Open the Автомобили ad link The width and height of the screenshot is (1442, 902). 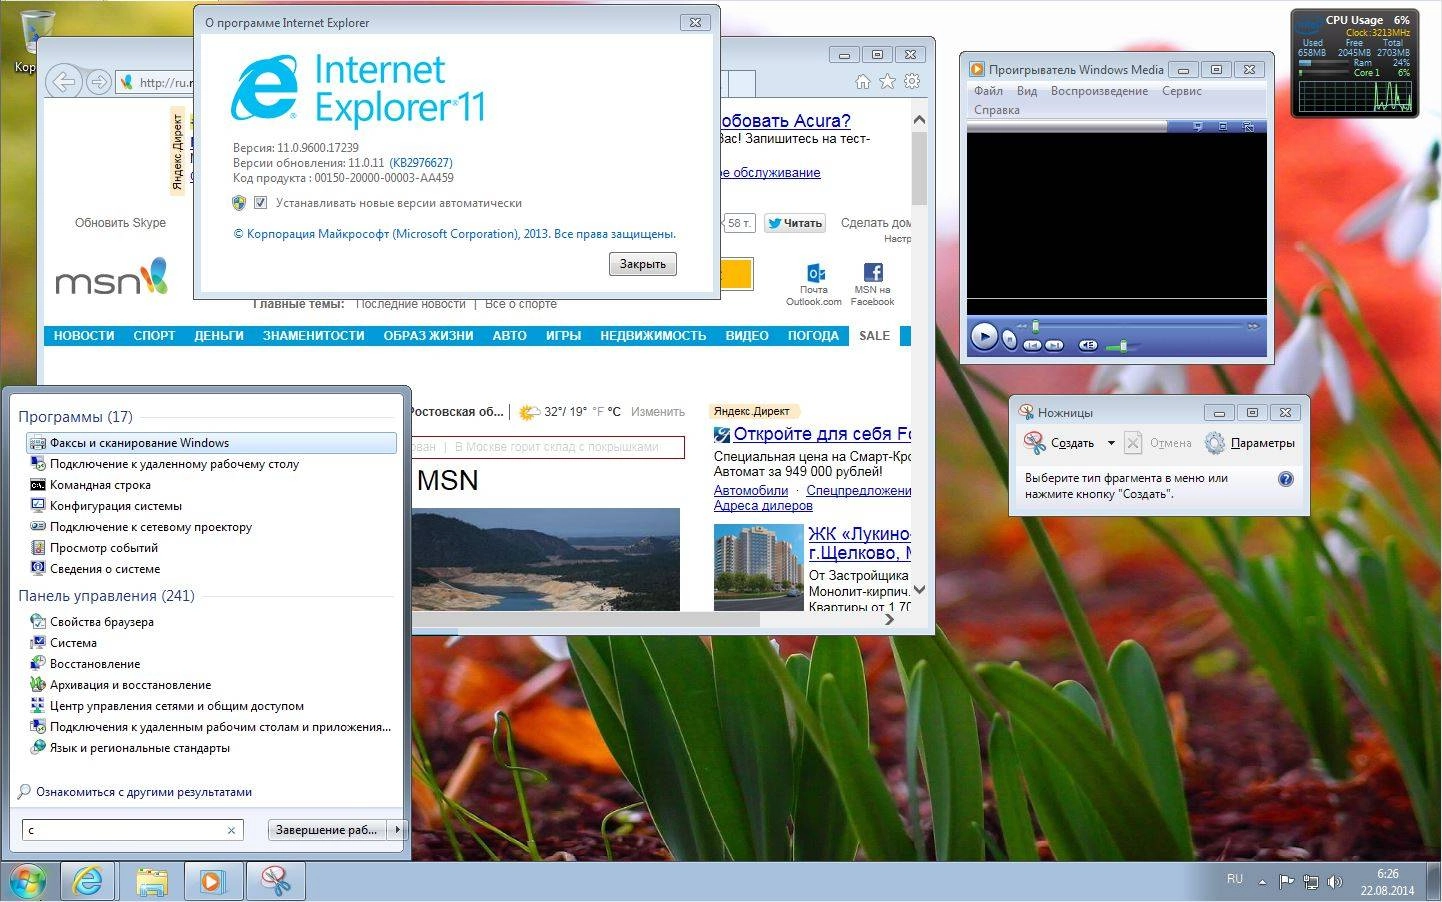coord(751,491)
